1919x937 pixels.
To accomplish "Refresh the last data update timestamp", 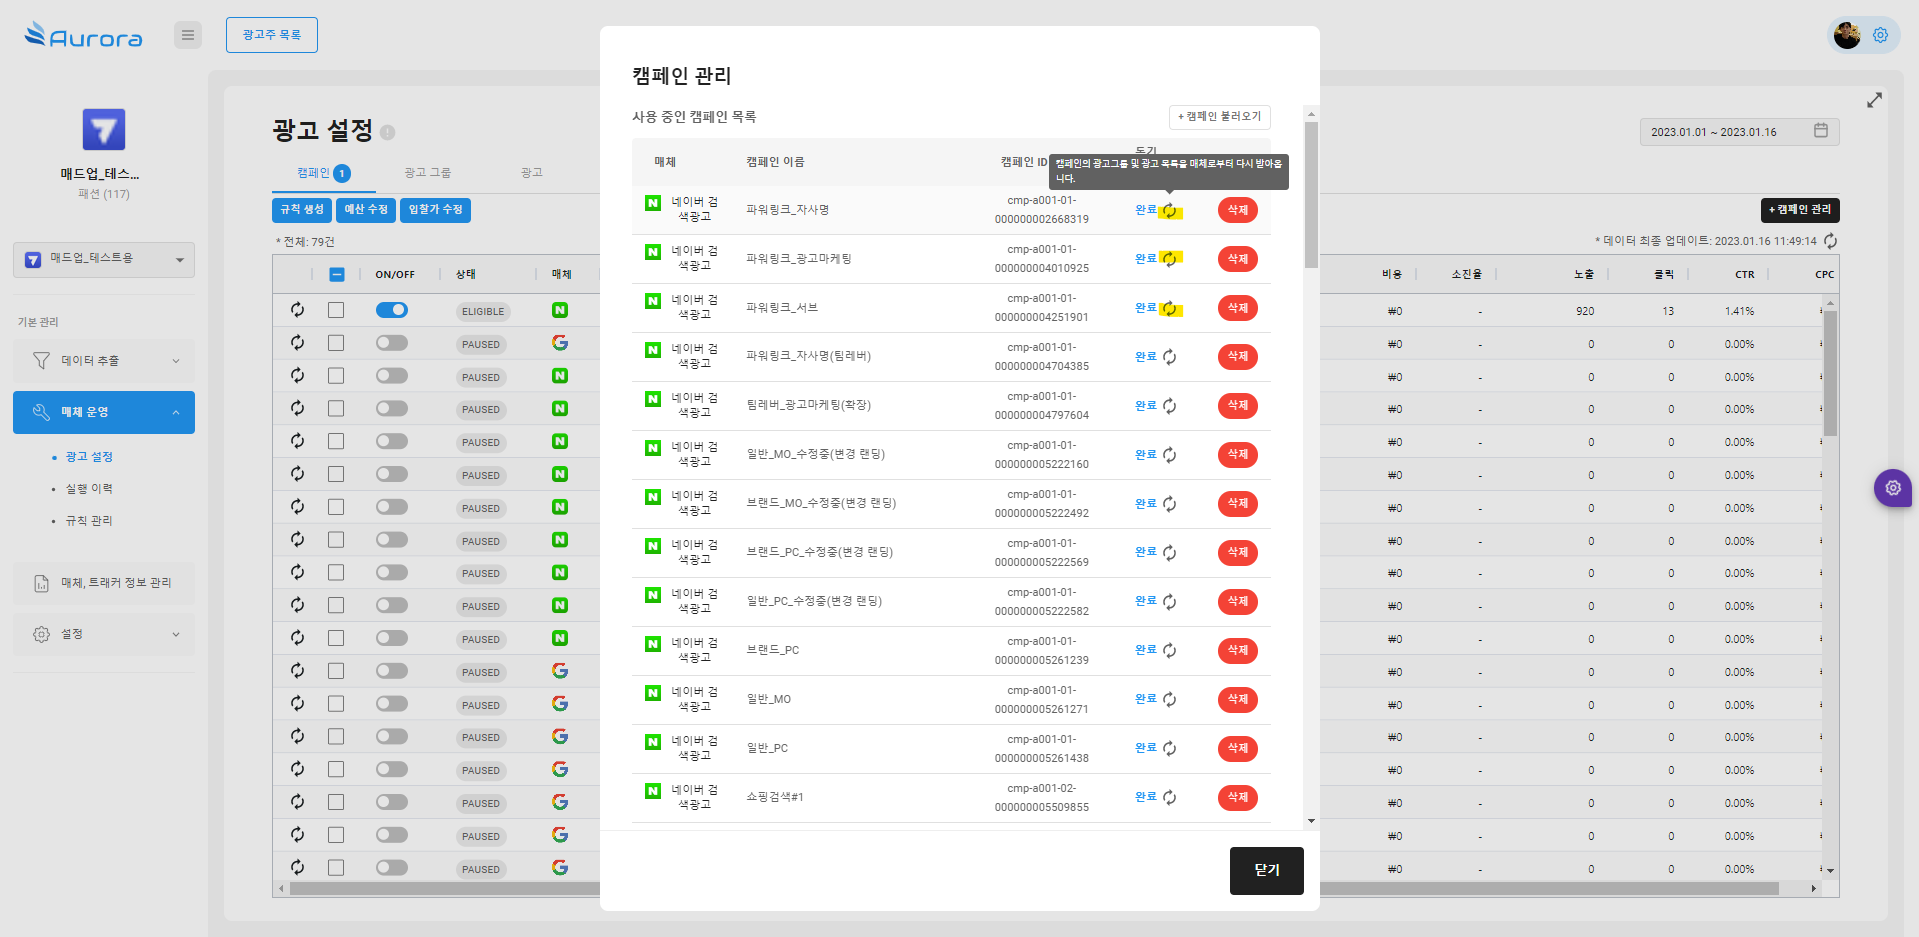I will (x=1830, y=241).
